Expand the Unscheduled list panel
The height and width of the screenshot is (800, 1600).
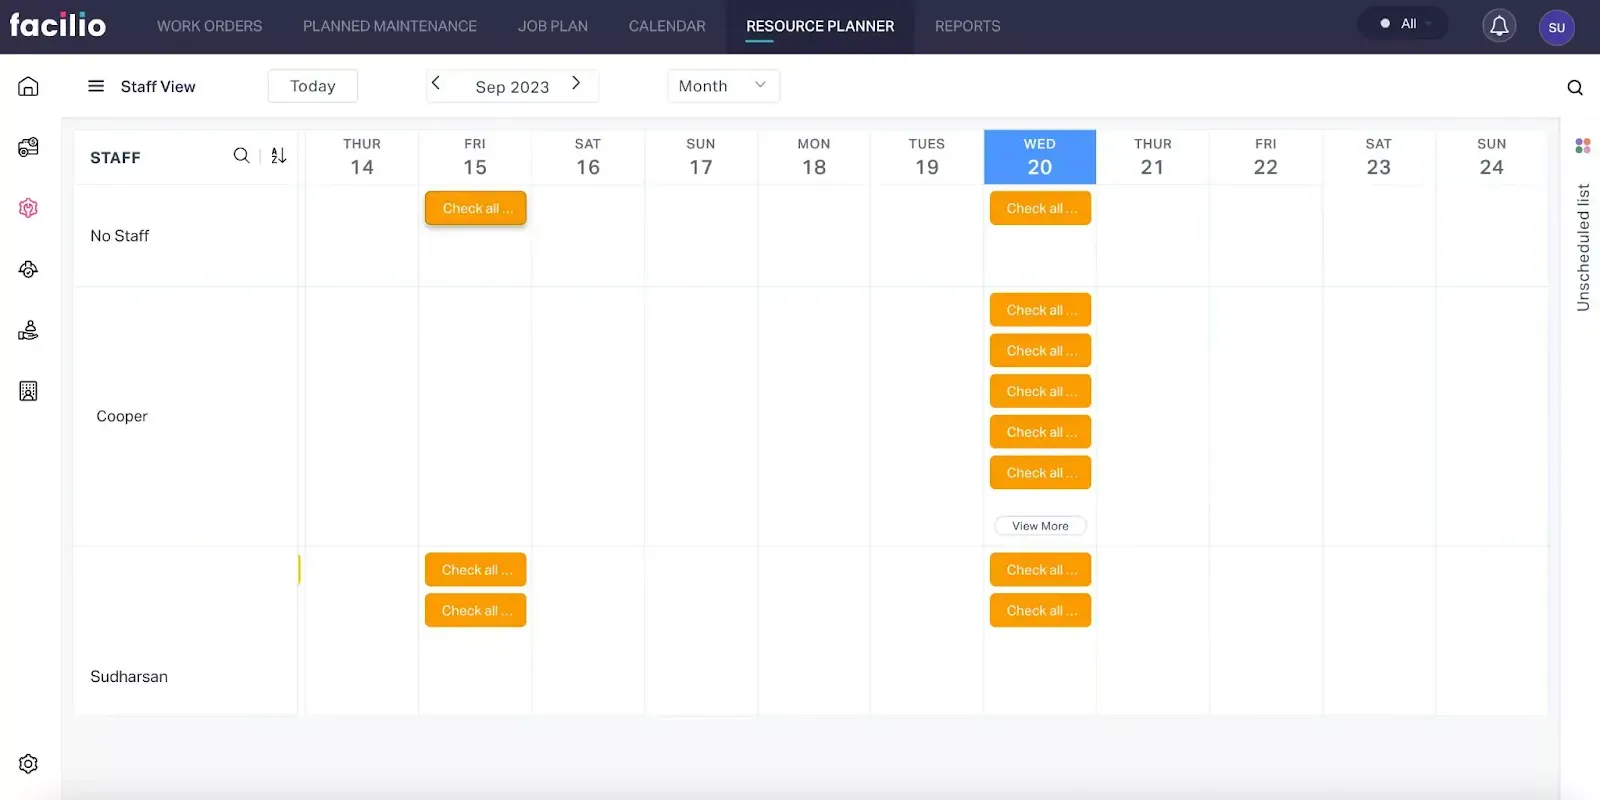(1583, 247)
